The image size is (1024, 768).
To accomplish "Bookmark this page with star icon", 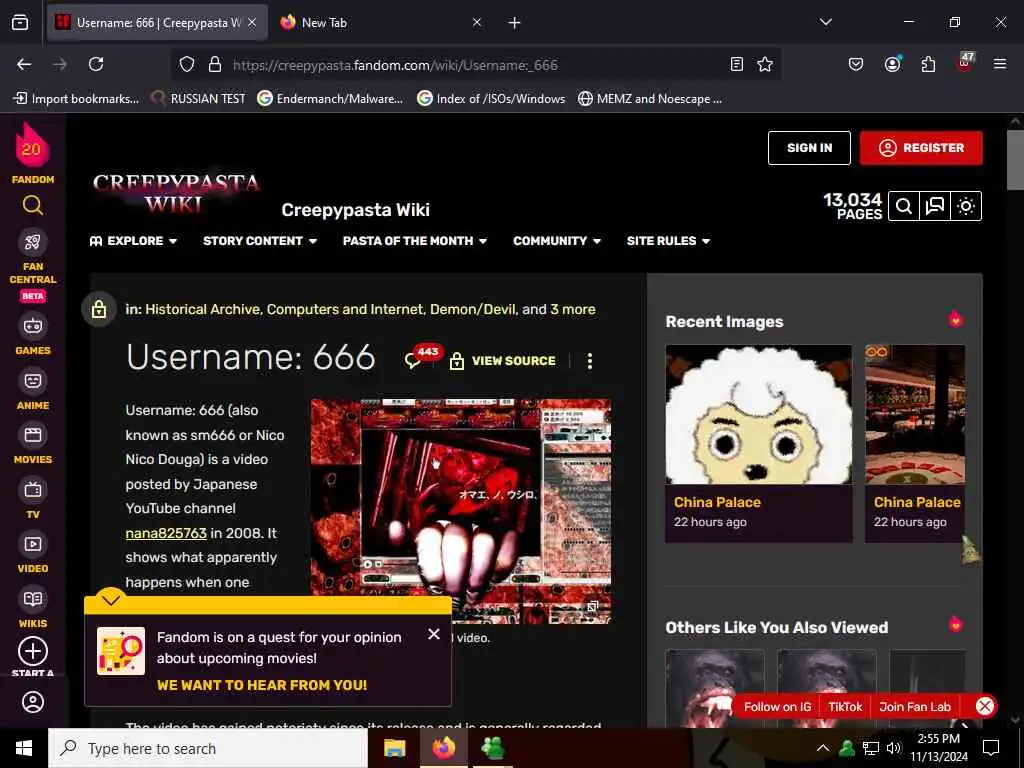I will 765,64.
